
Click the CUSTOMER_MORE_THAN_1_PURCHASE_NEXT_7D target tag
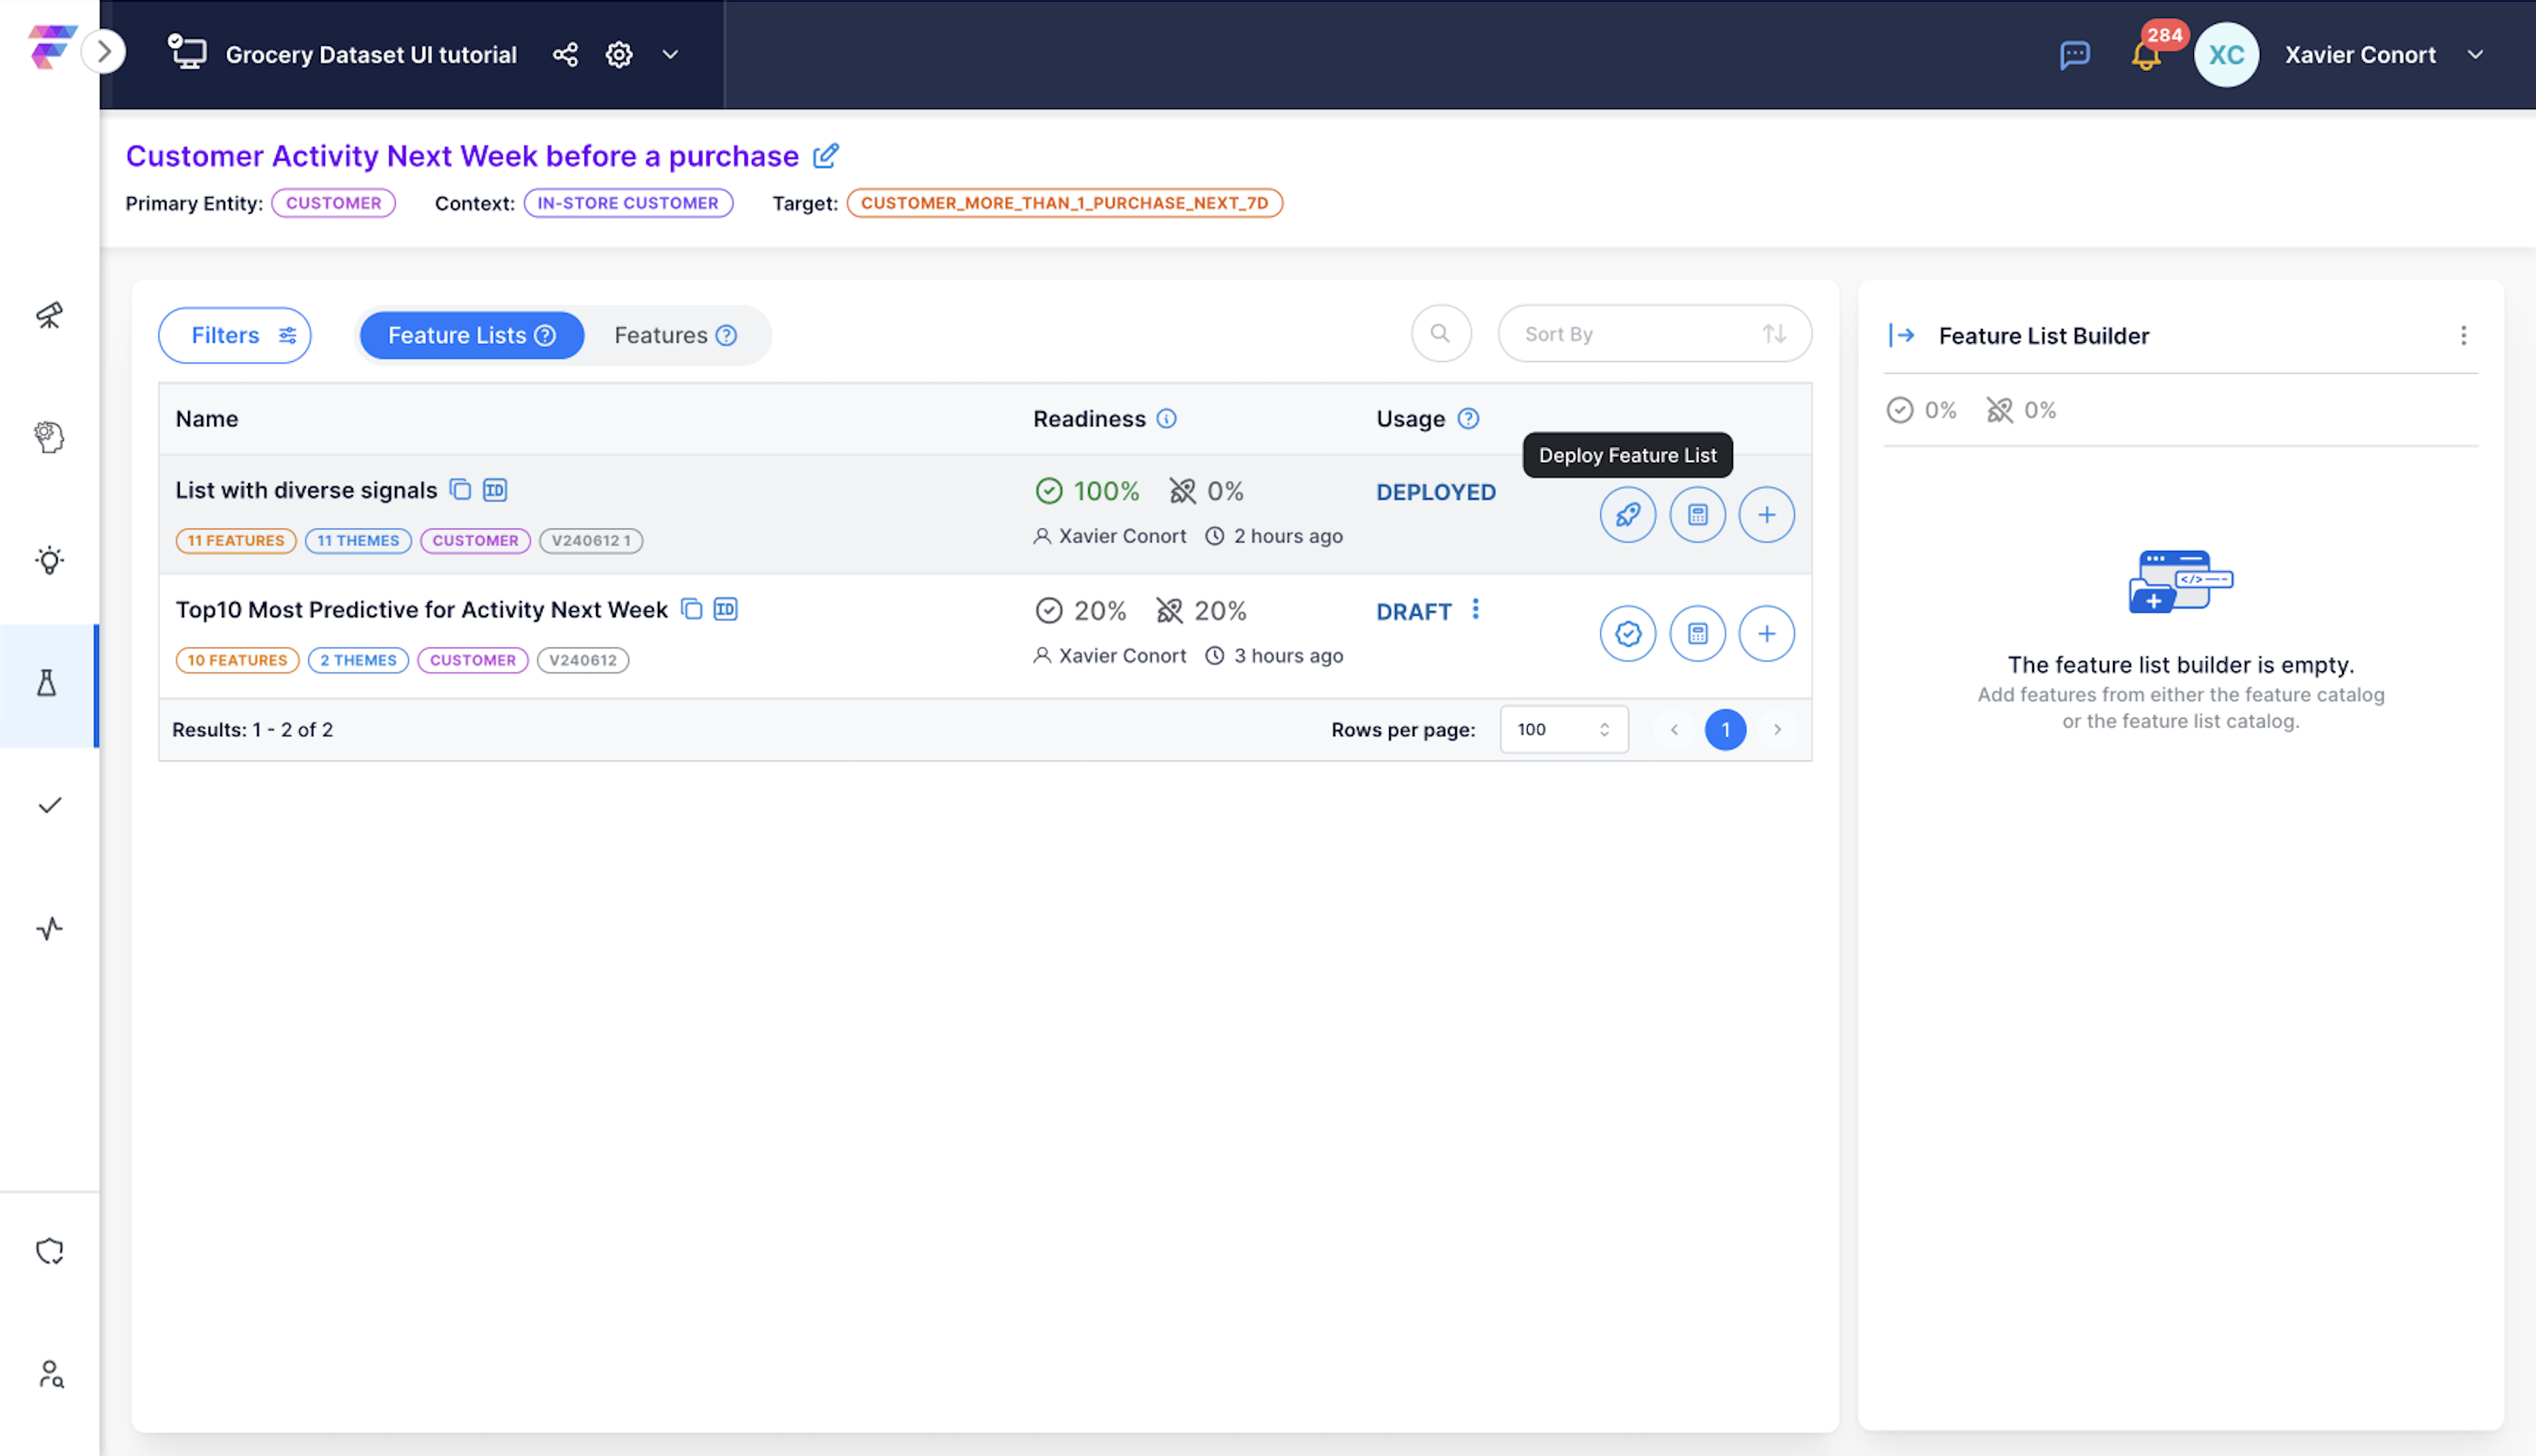pos(1064,203)
